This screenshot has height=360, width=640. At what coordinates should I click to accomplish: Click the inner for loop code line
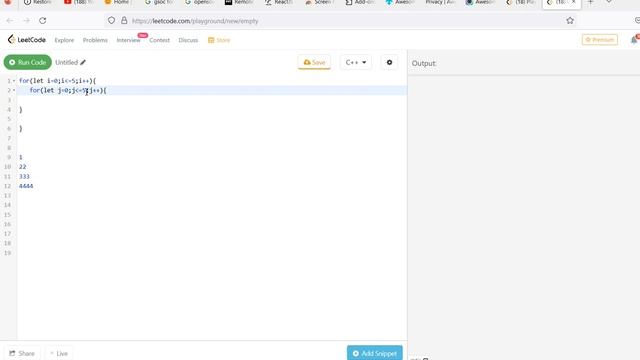pos(68,90)
